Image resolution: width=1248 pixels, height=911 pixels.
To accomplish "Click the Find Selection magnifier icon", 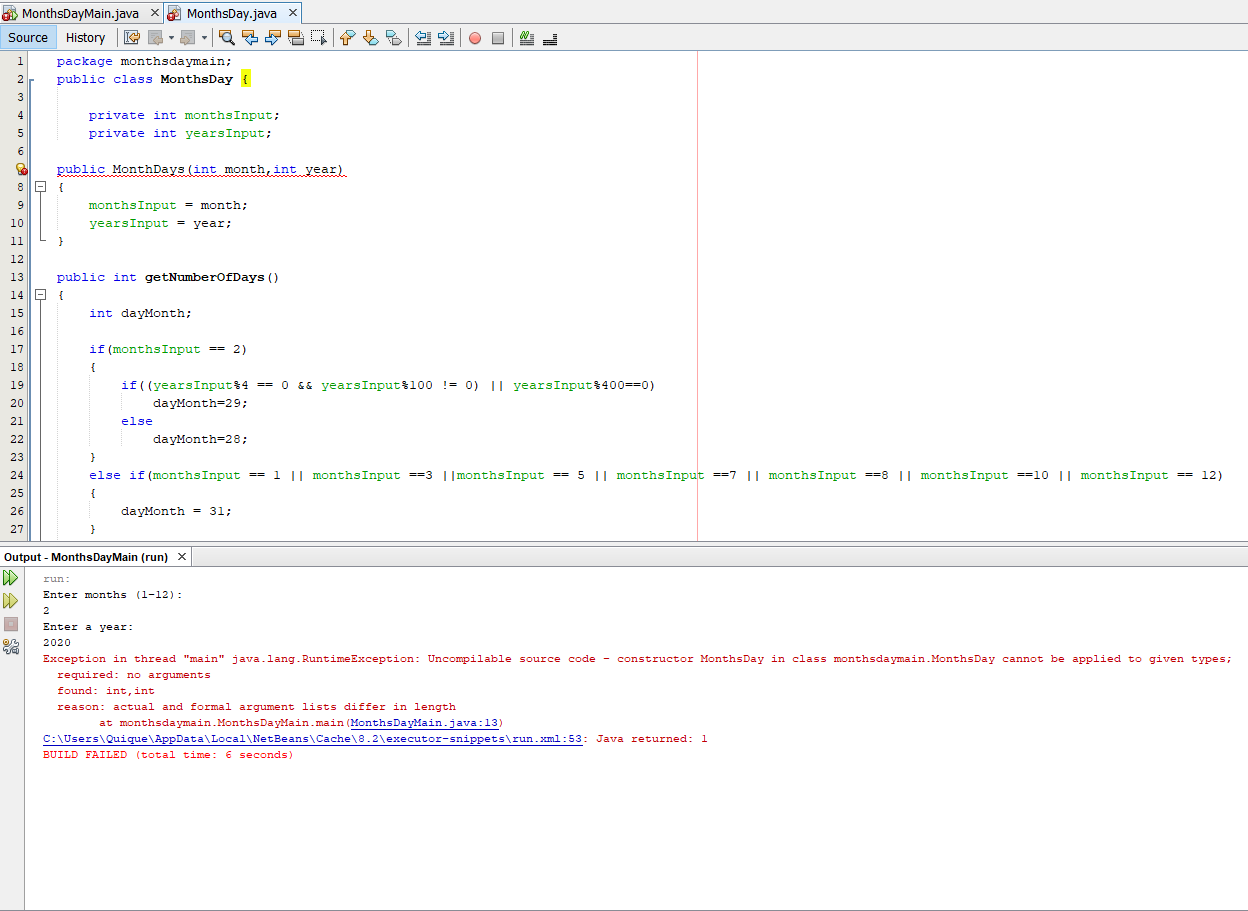I will coord(227,38).
